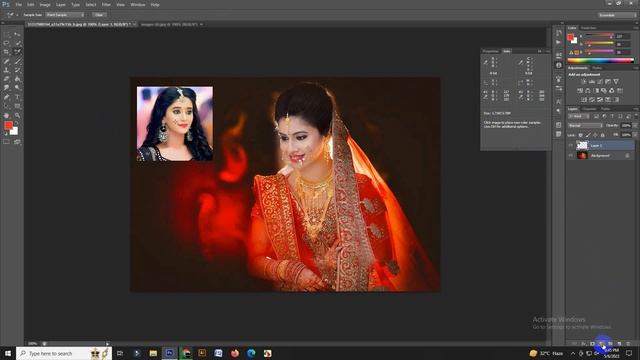
Task: Toggle lock image pixels
Action: 588,135
